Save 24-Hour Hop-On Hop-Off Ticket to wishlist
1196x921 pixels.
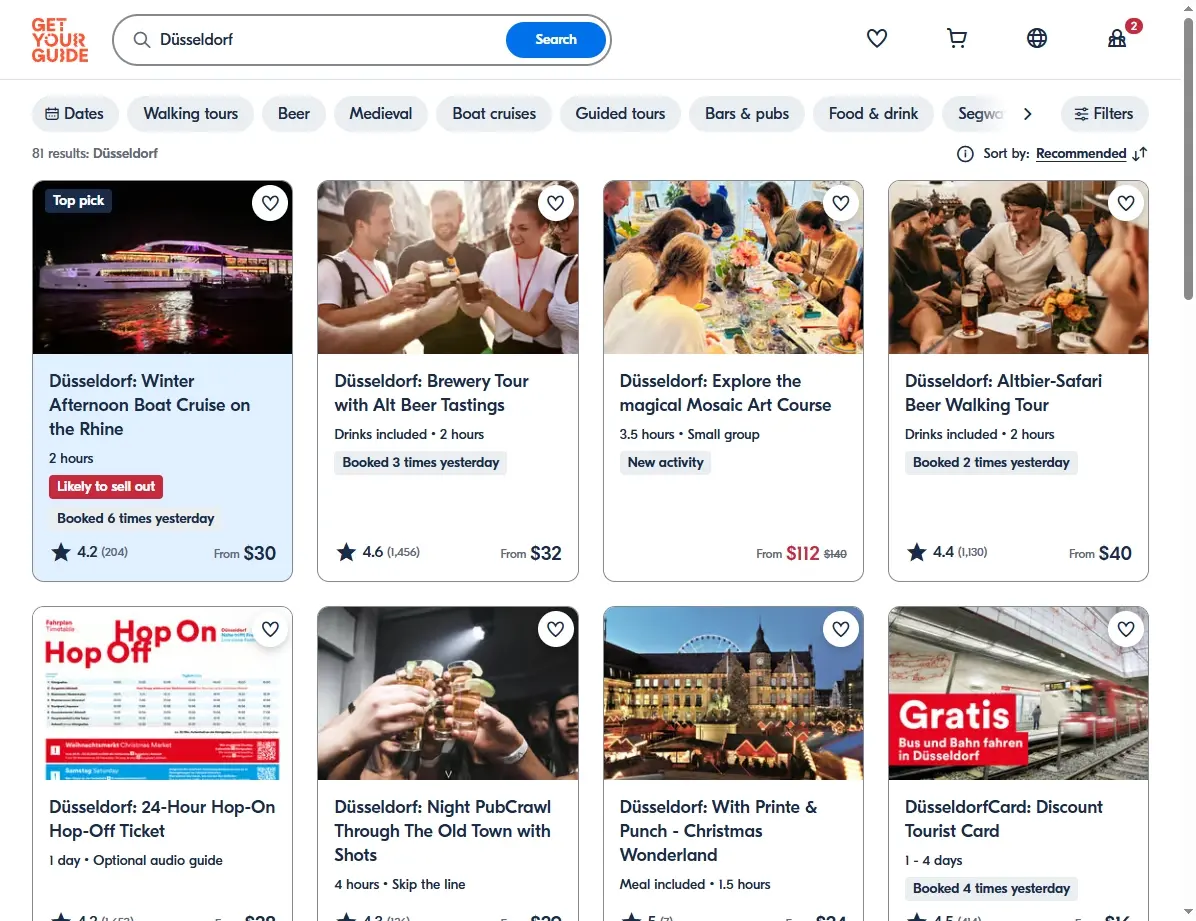(270, 629)
